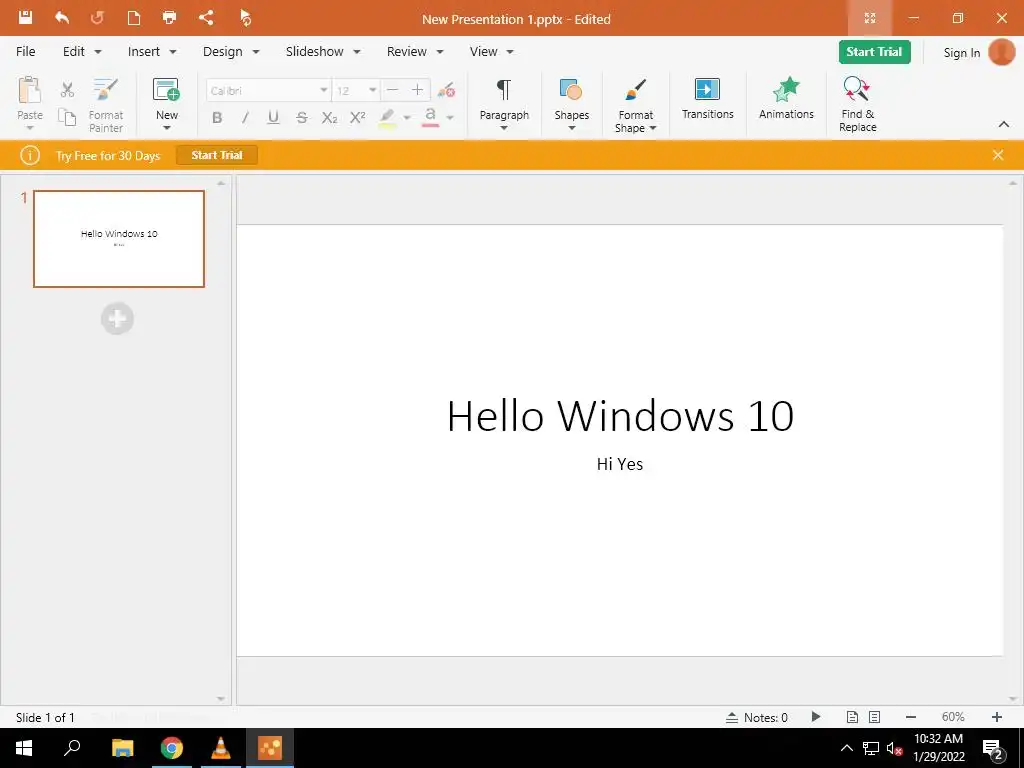Undo the last action
This screenshot has width=1024, height=768.
(x=62, y=18)
